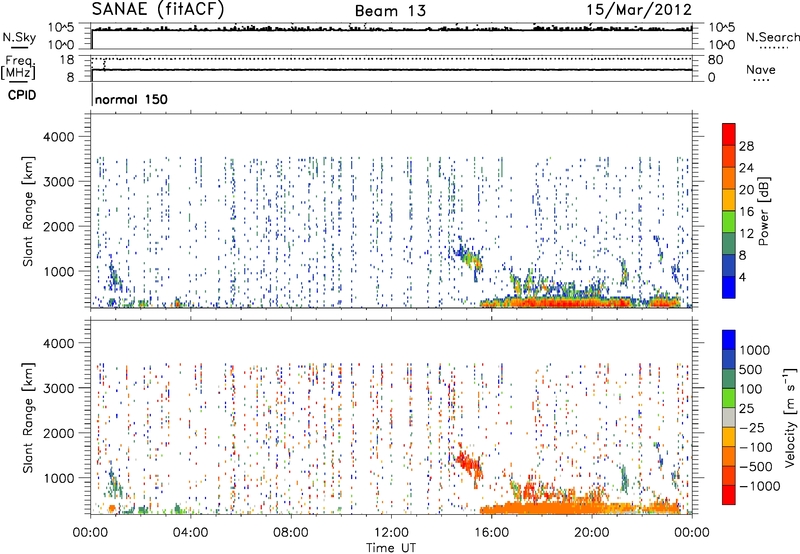Click the 08:00 time tick label
The height and width of the screenshot is (554, 800).
[x=291, y=533]
